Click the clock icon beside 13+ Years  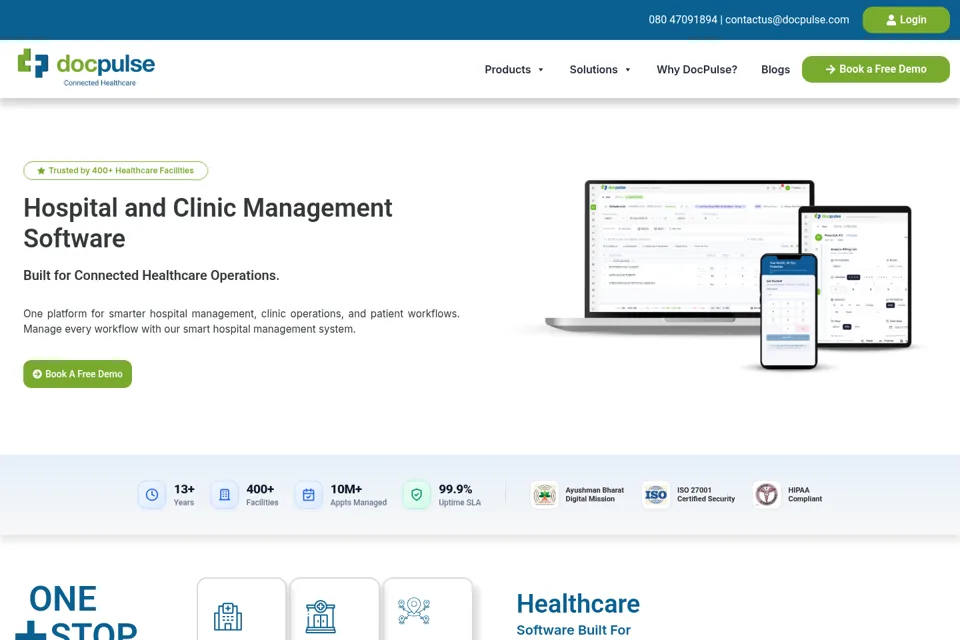coord(152,495)
